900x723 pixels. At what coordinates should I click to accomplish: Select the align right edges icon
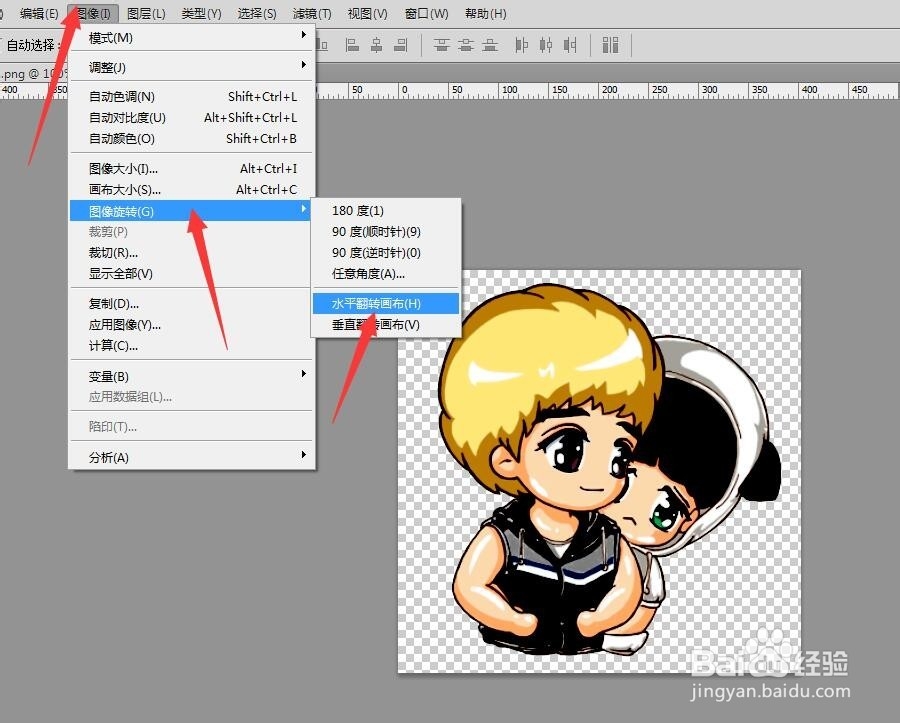tap(400, 45)
